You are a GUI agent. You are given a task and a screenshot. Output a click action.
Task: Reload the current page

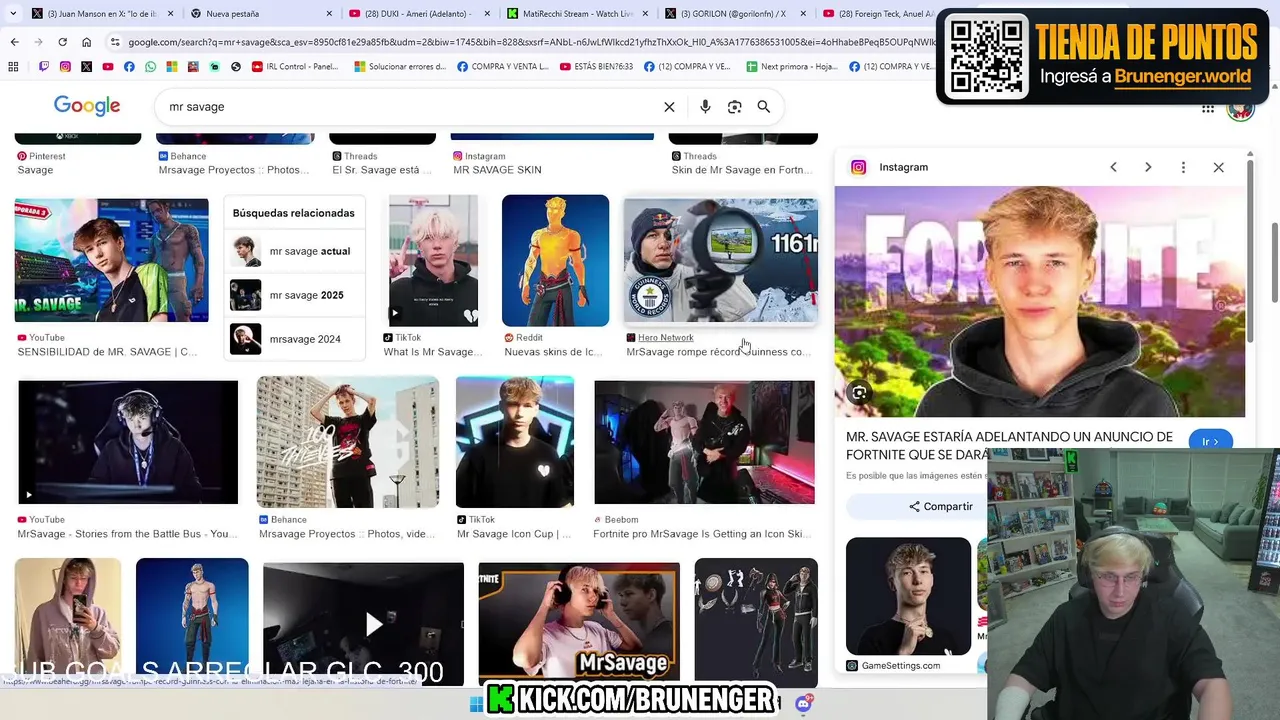point(62,42)
